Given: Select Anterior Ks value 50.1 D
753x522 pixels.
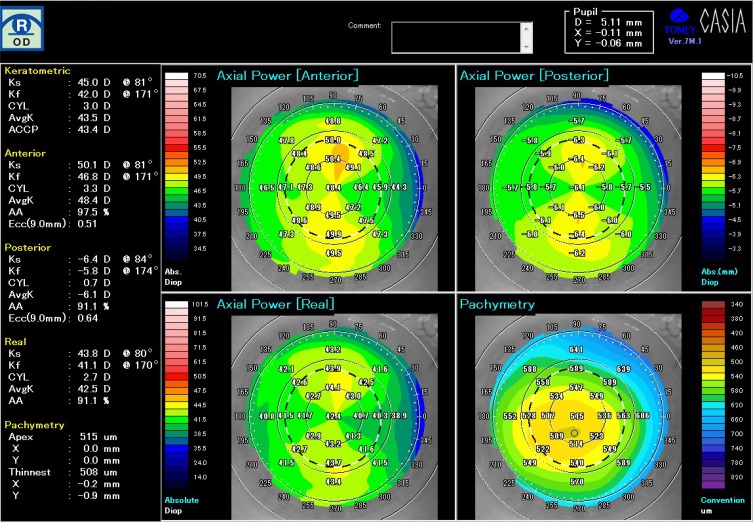Looking at the screenshot, I should [x=94, y=165].
